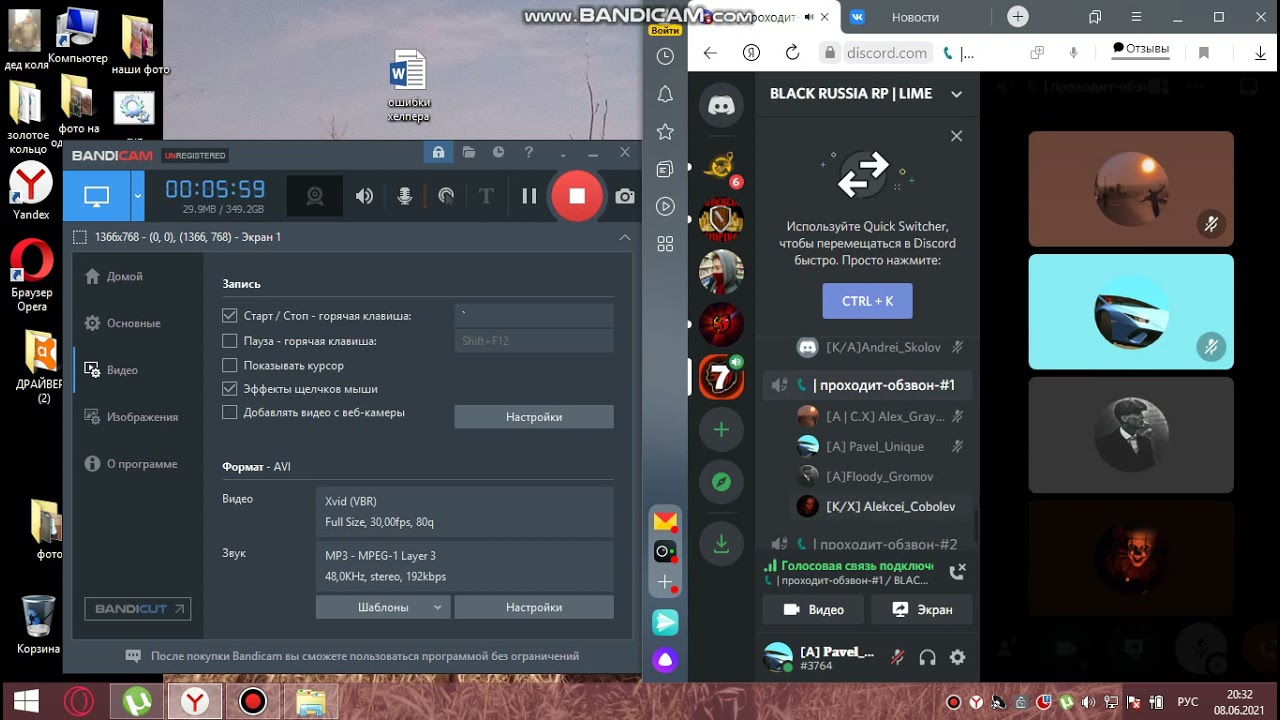
Task: Click the Старт / Стоп hotkey field
Action: pos(534,316)
